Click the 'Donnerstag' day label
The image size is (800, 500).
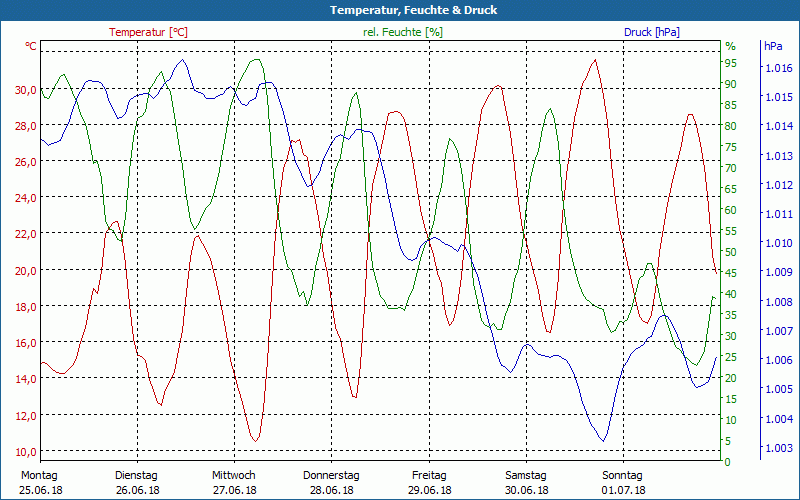(x=331, y=476)
